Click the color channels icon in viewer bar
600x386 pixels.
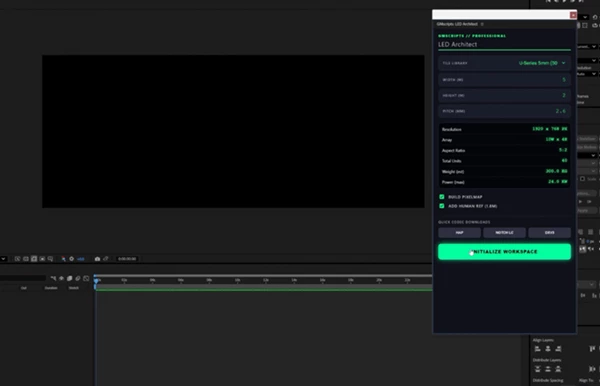[x=63, y=259]
